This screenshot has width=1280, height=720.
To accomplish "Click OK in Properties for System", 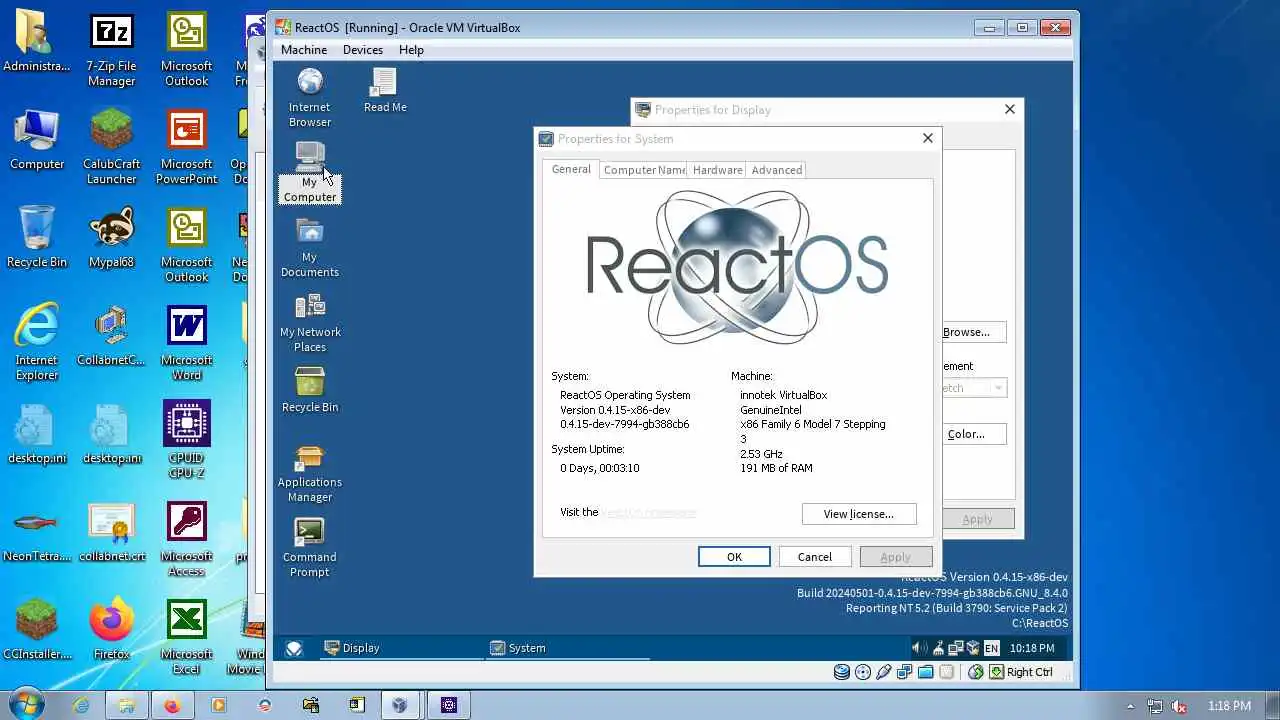I will tap(734, 557).
